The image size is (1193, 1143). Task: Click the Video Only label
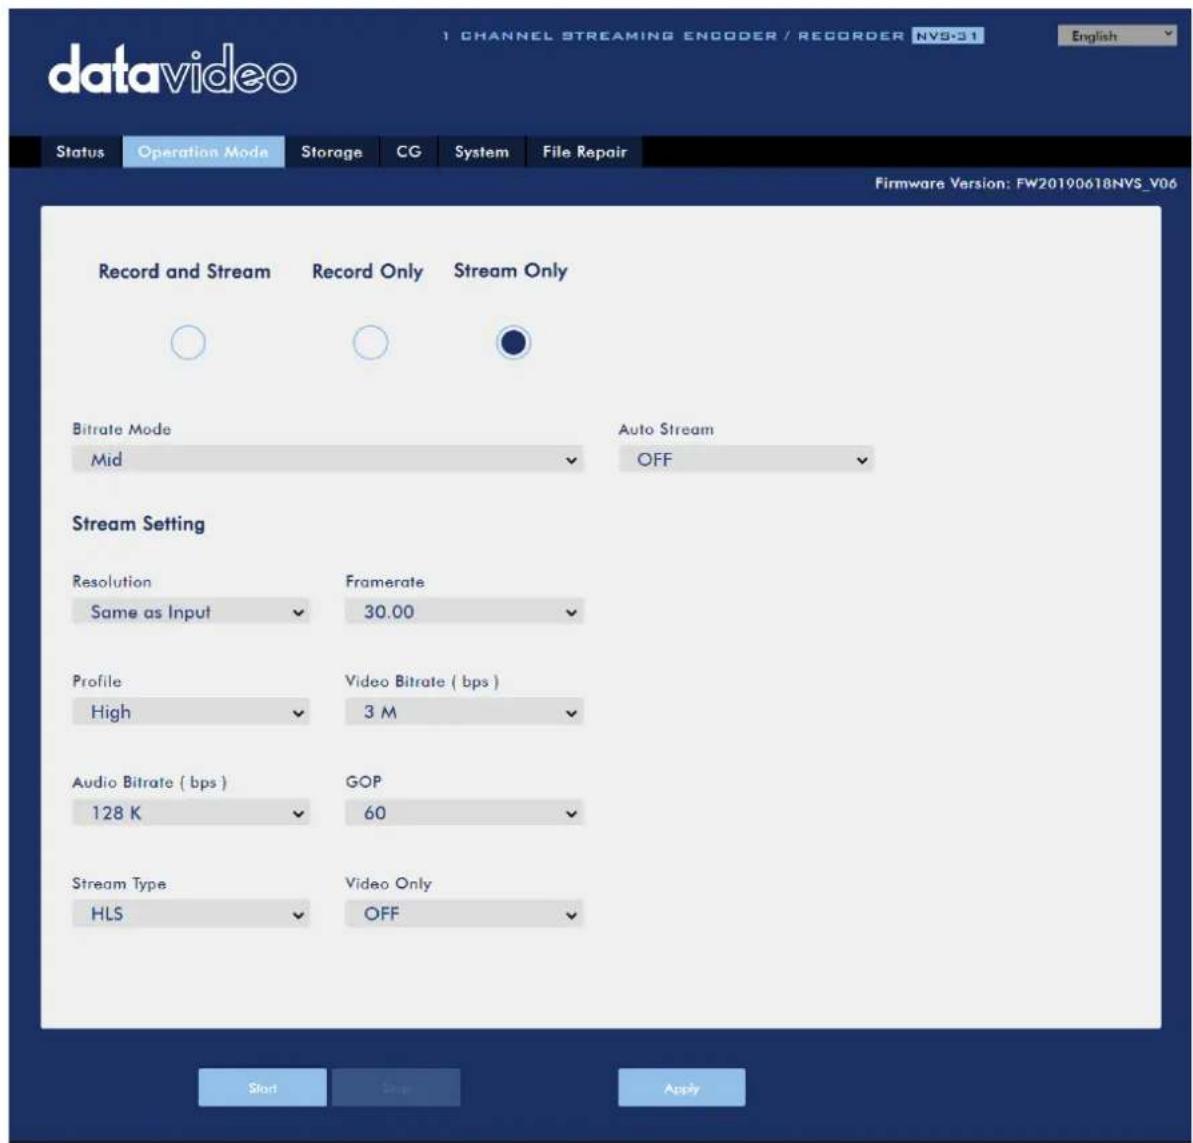(x=388, y=884)
